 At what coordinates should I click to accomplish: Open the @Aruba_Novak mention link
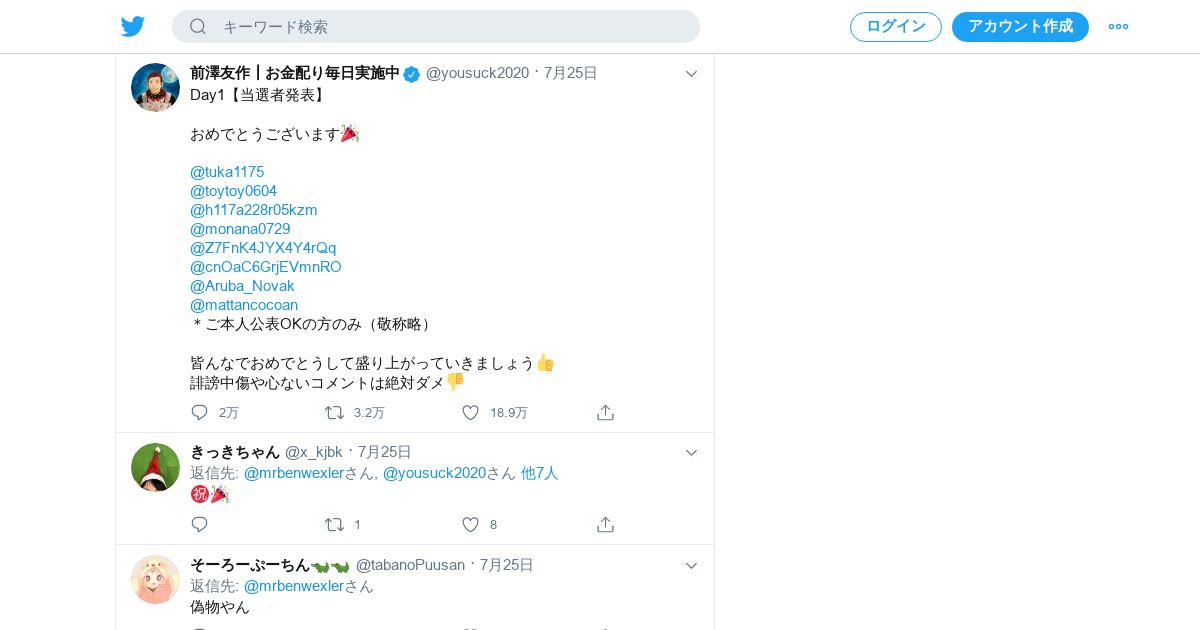242,286
